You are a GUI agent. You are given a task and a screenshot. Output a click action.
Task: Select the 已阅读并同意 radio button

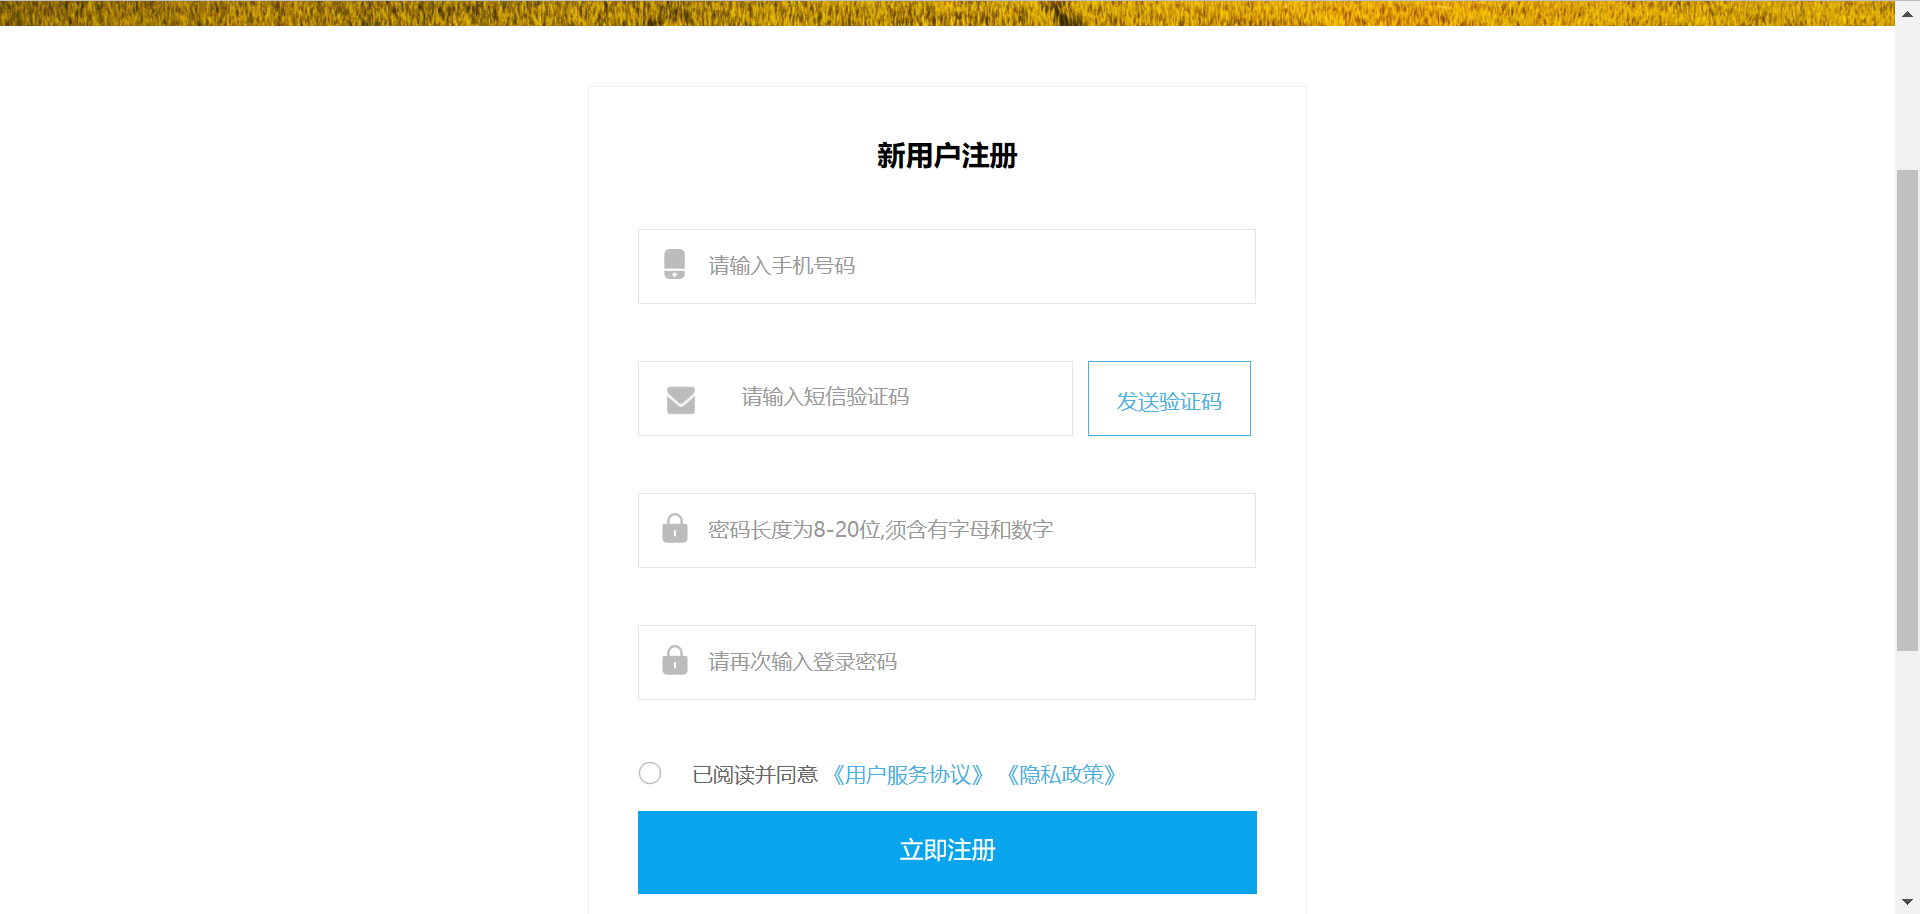click(650, 773)
